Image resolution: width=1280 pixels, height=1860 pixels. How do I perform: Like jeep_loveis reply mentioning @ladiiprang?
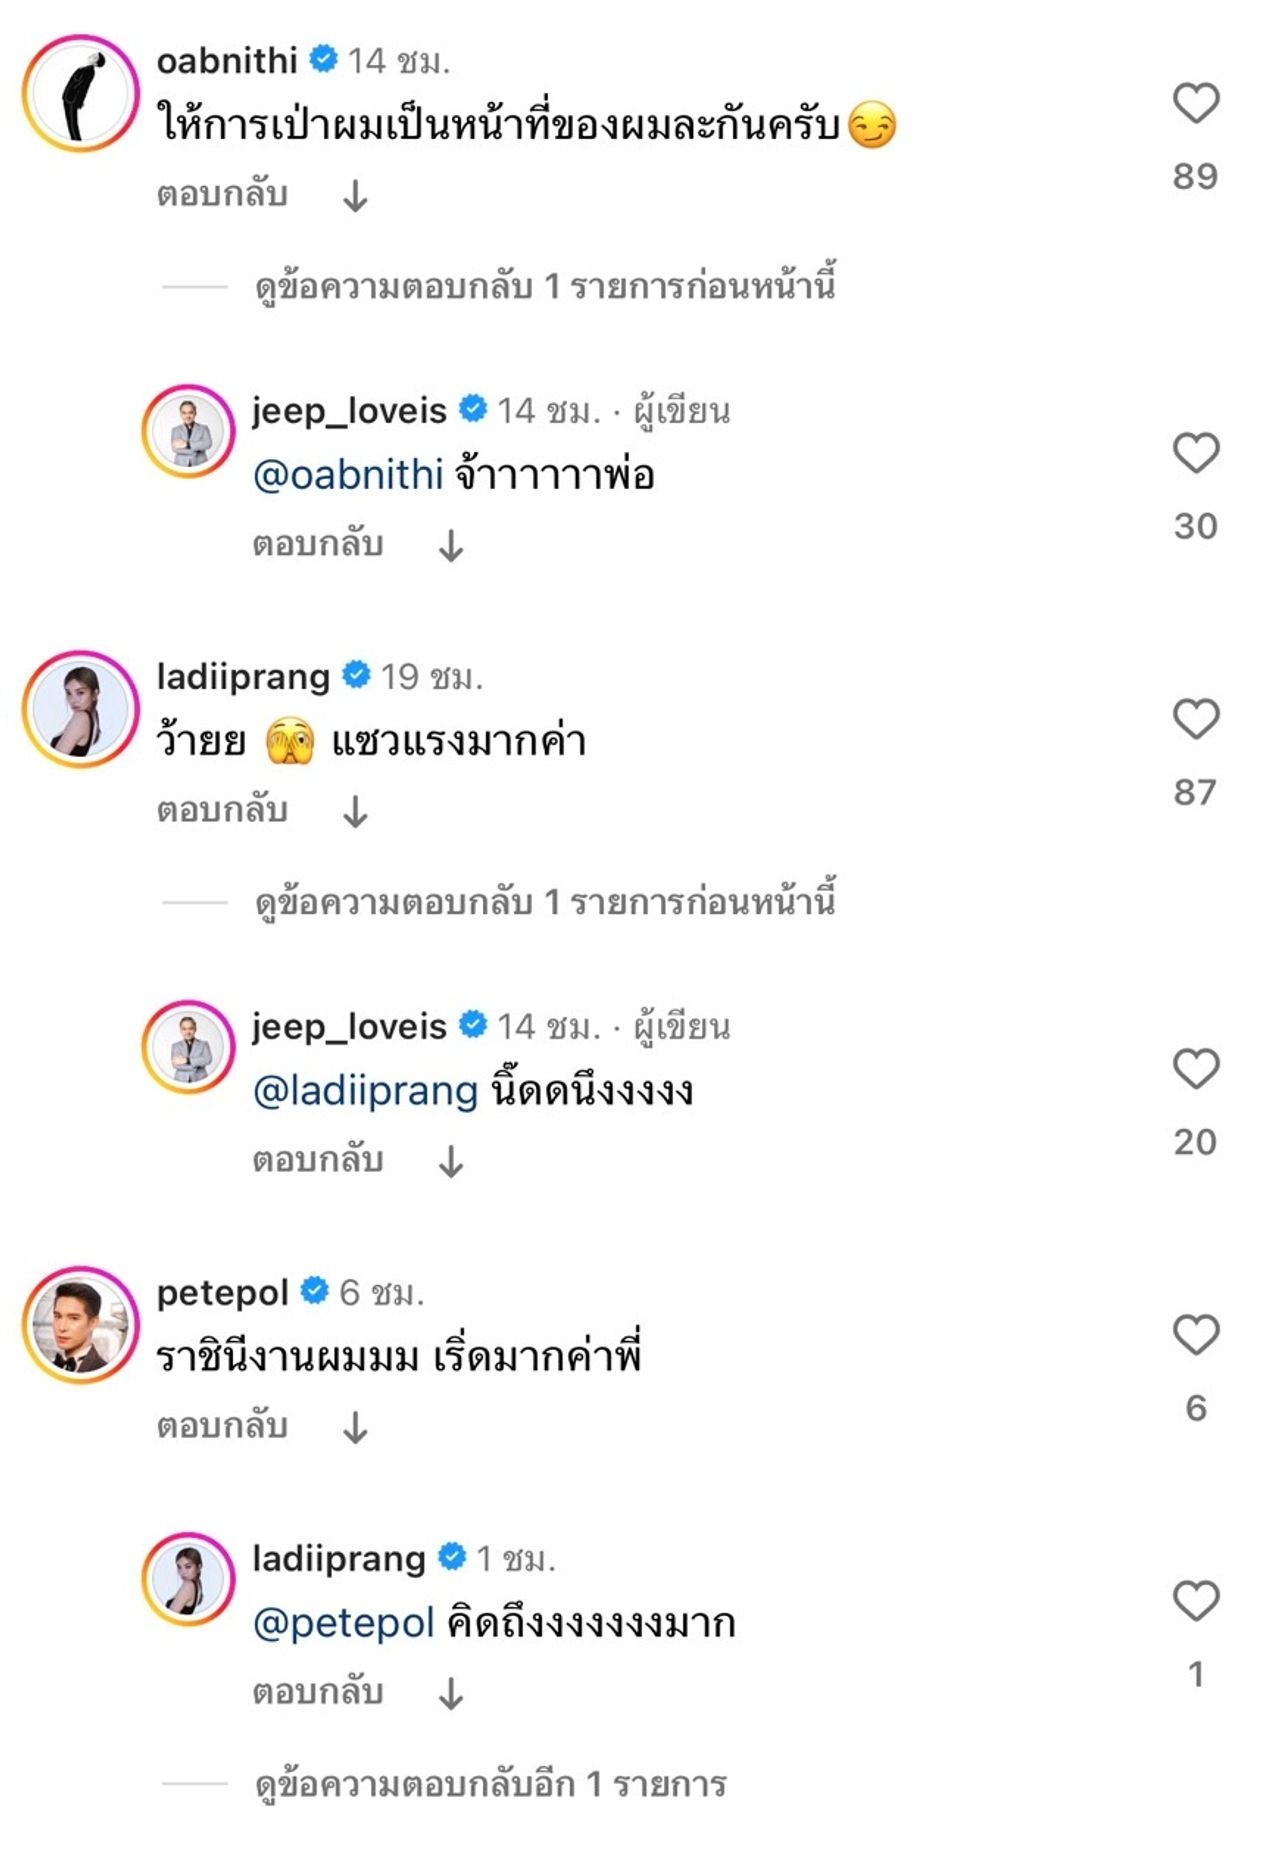coord(1196,1069)
